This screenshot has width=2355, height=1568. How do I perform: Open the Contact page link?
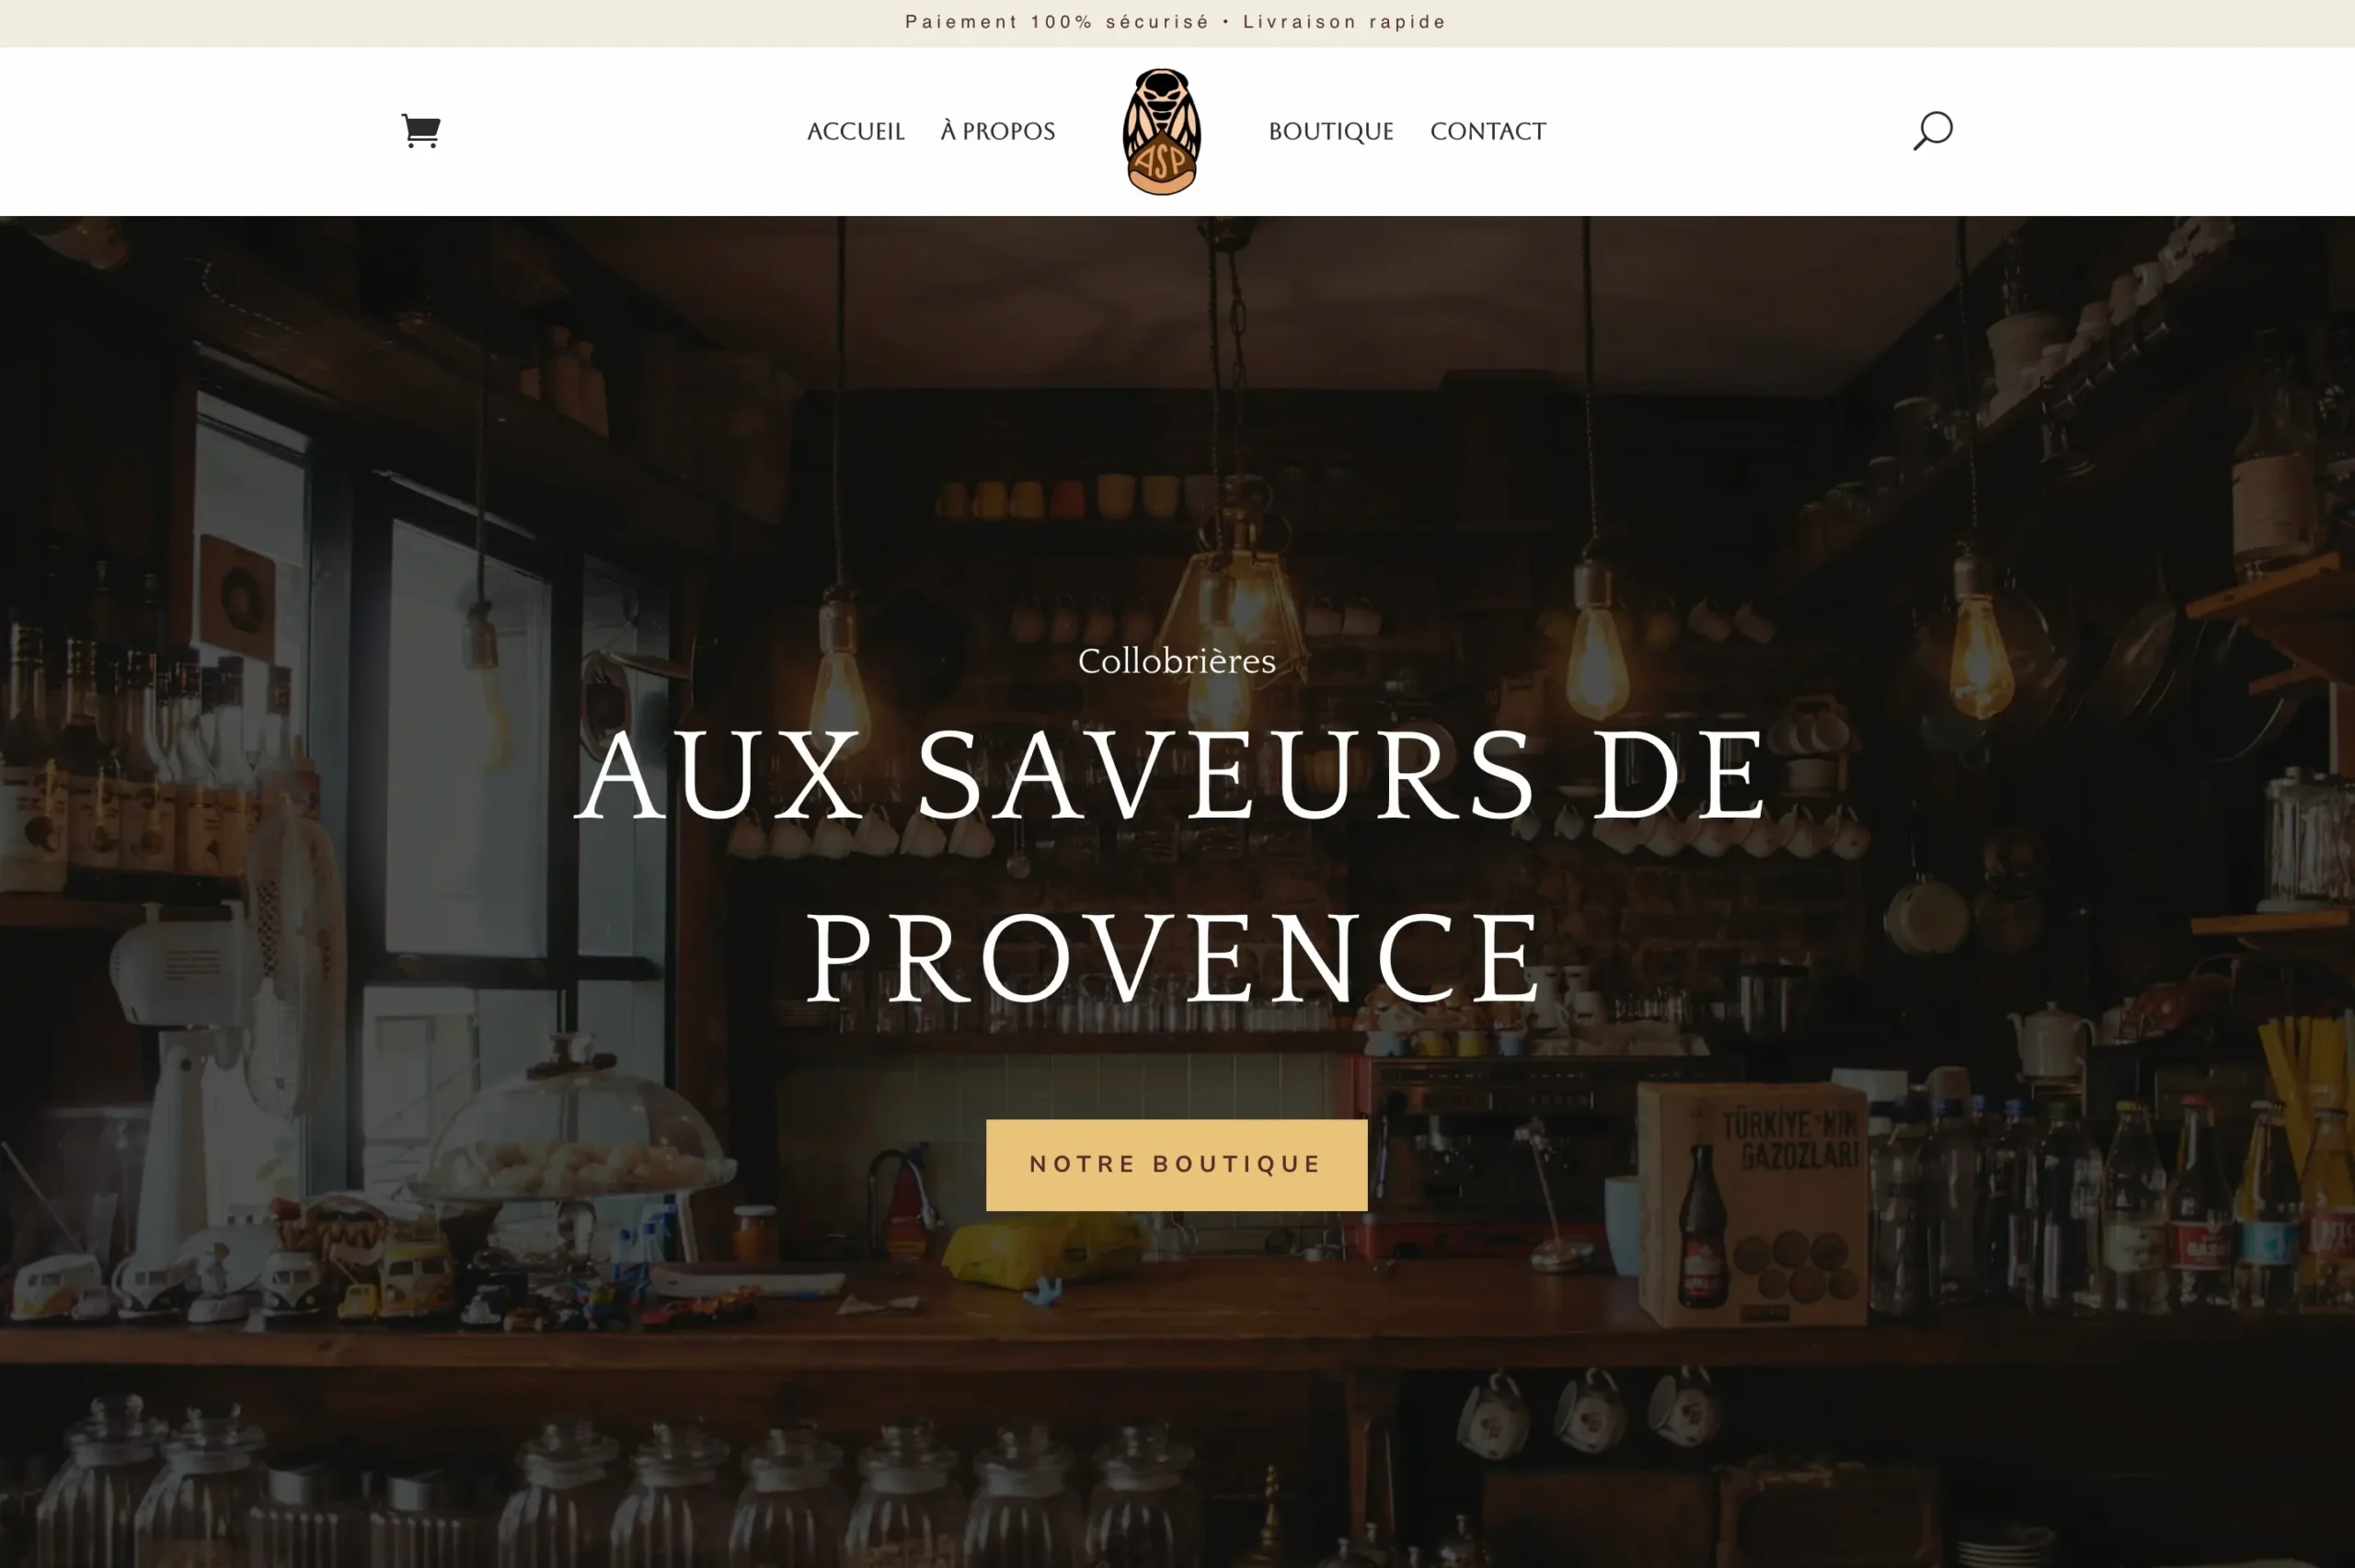point(1487,132)
